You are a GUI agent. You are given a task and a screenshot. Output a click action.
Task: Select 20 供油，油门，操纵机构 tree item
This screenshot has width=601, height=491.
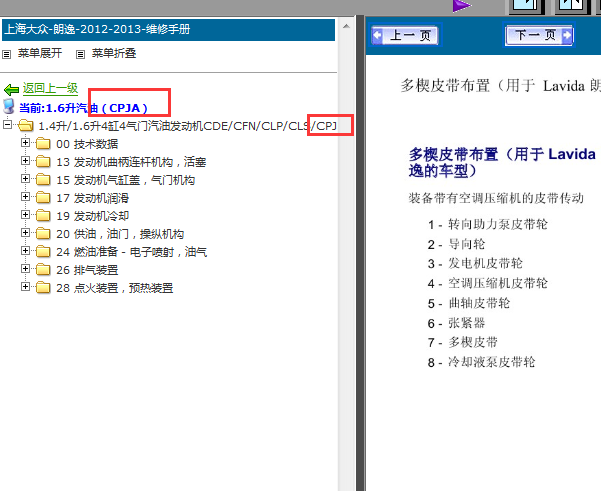120,234
